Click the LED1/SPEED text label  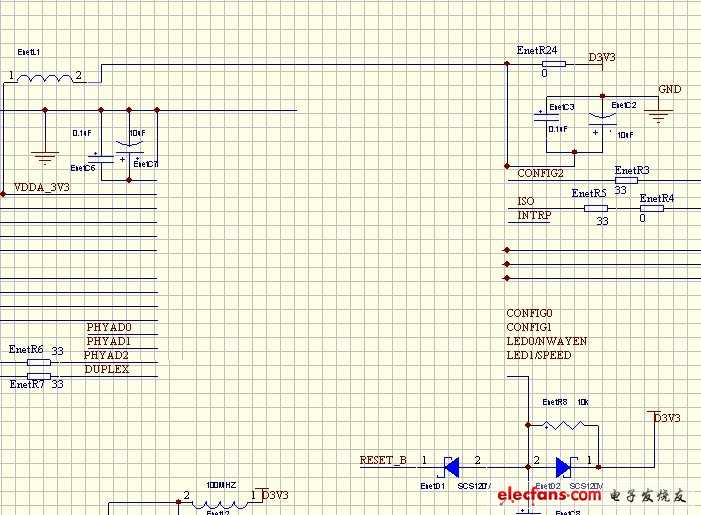pyautogui.click(x=539, y=355)
